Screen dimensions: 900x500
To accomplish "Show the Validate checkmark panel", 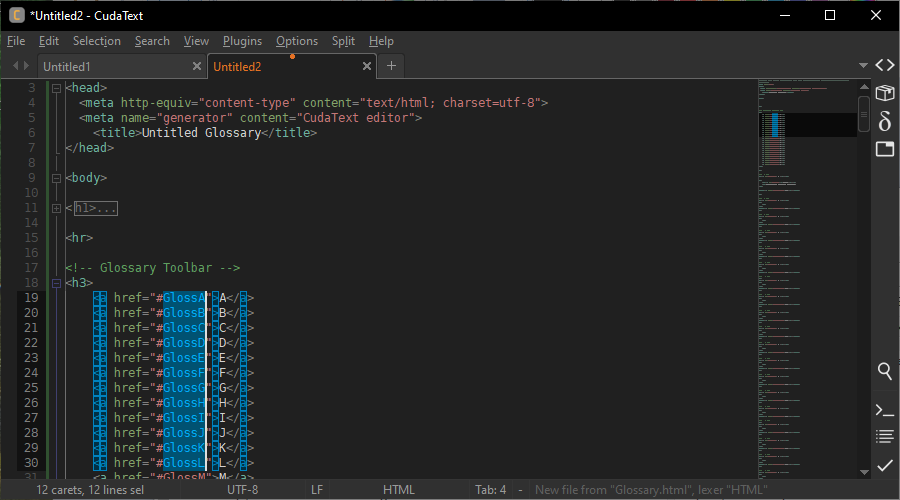I will pos(884,465).
